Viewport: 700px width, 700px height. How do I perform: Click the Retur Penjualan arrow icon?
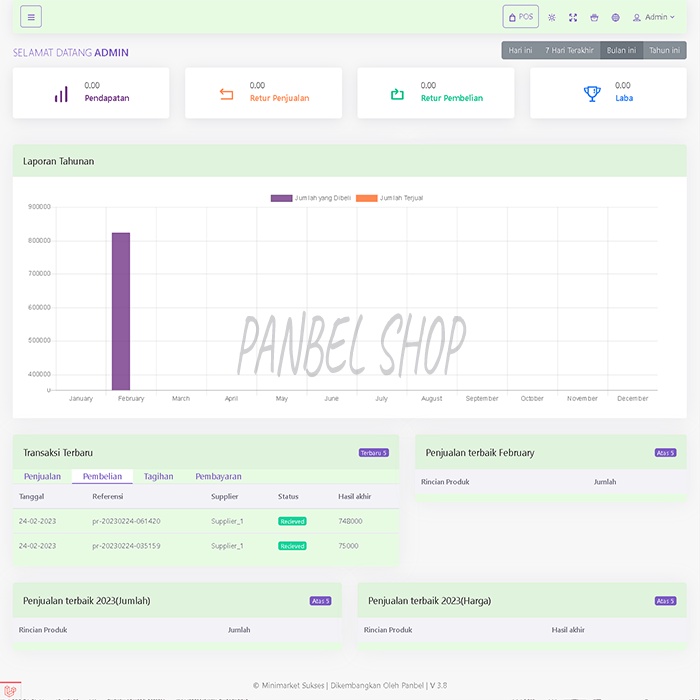tap(227, 94)
